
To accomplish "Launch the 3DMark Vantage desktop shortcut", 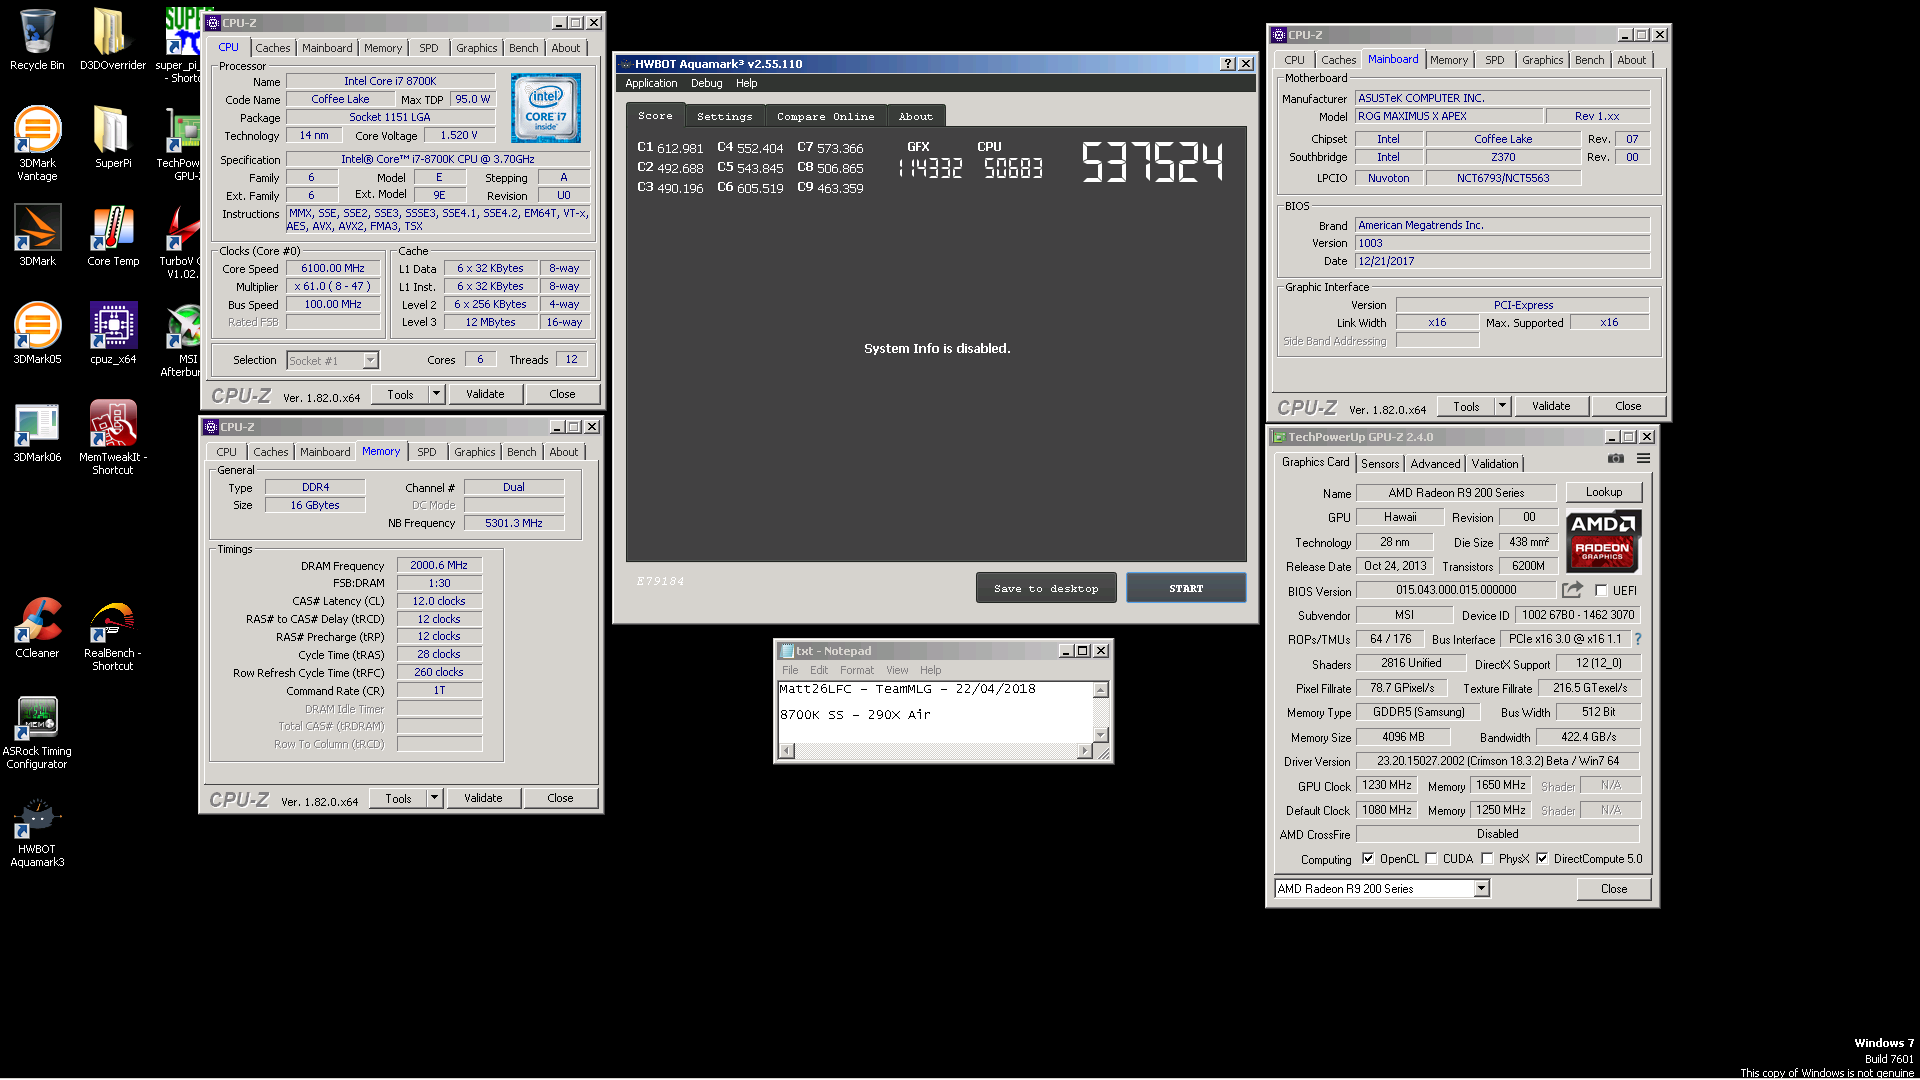I will pos(37,142).
